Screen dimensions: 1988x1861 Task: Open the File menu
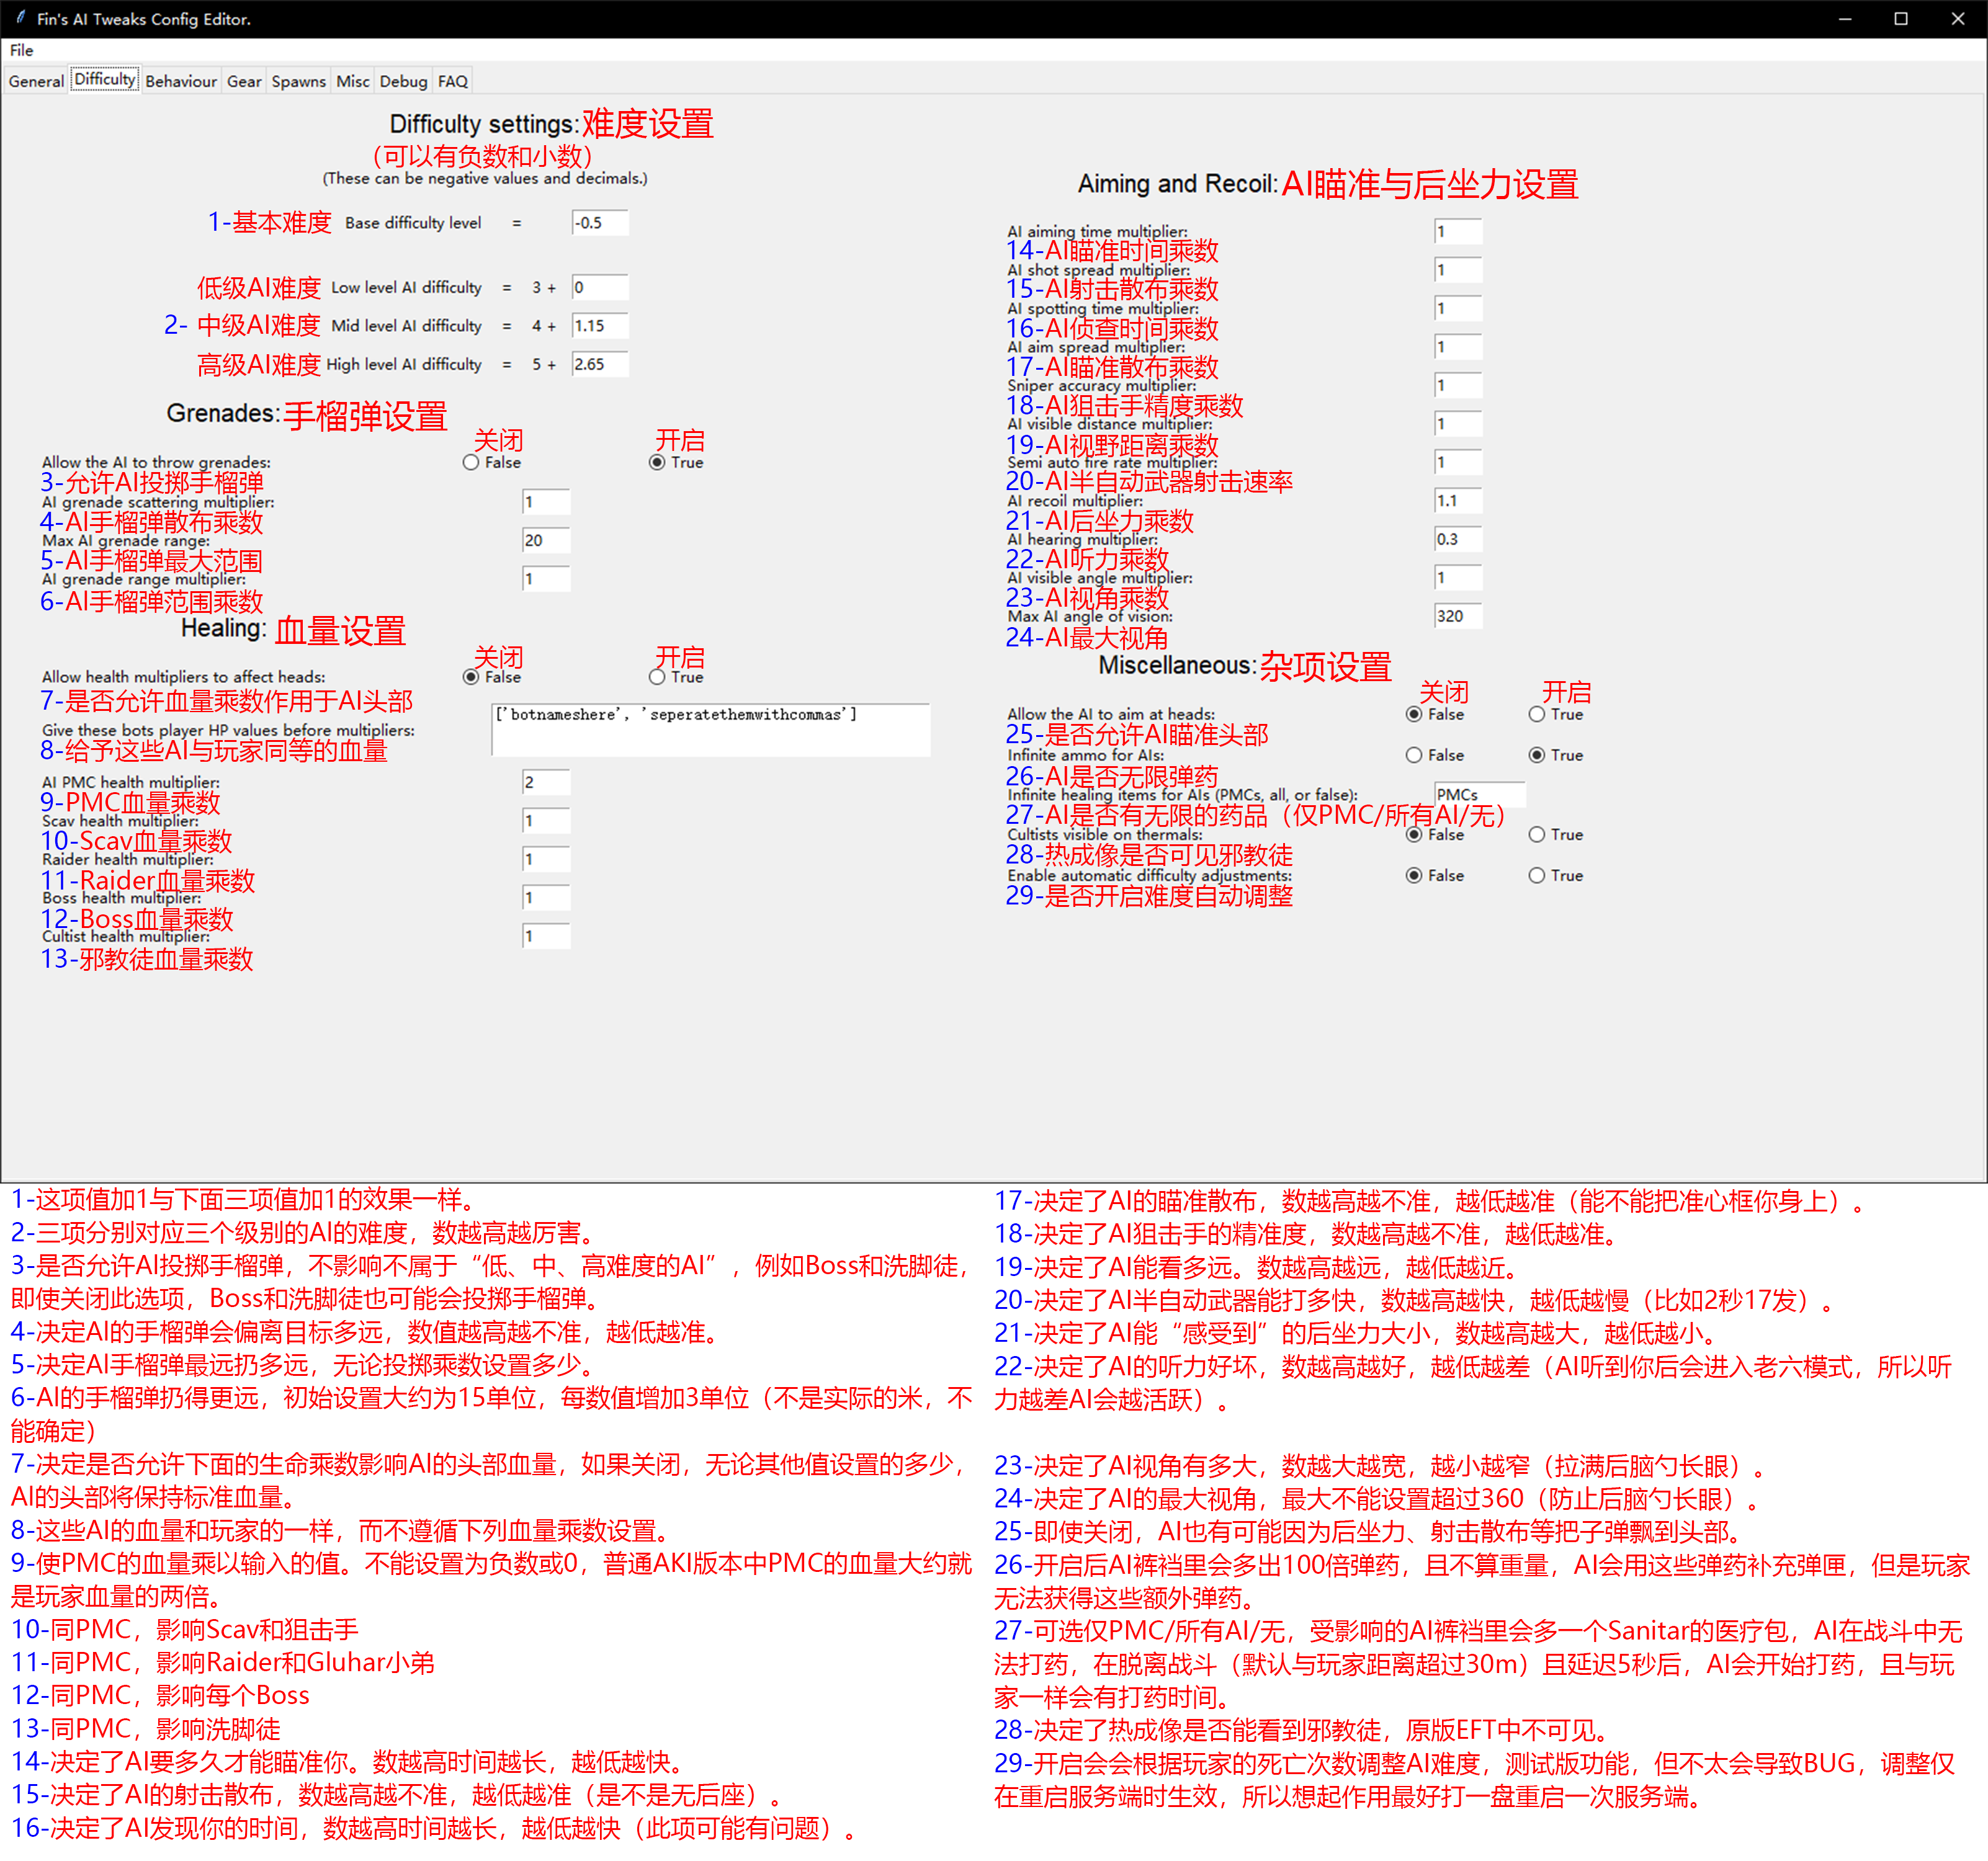21,50
